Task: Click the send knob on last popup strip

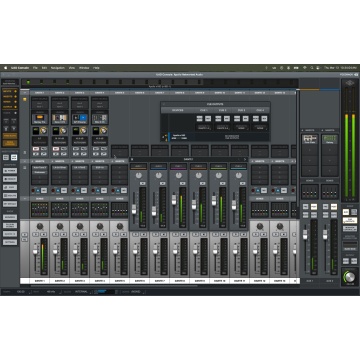Action: coord(239,175)
